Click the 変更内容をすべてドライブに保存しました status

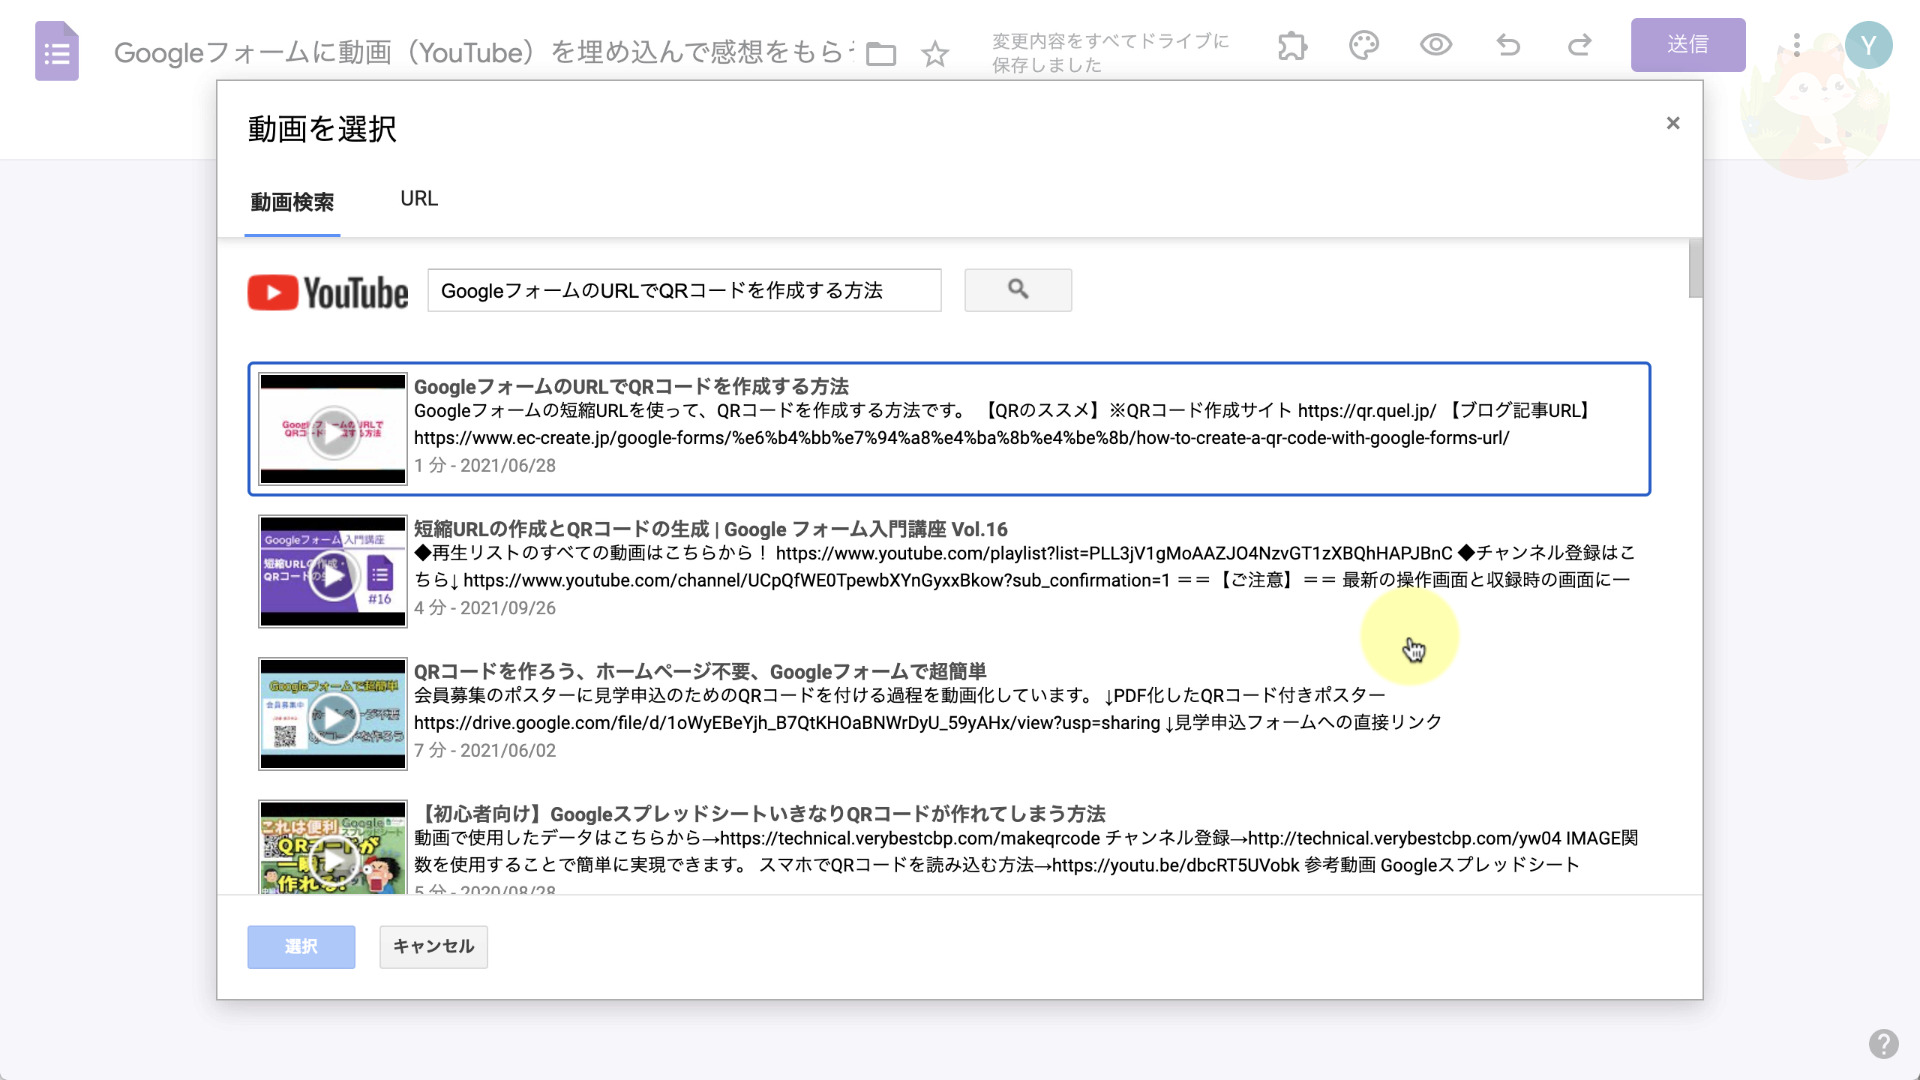pyautogui.click(x=1110, y=53)
